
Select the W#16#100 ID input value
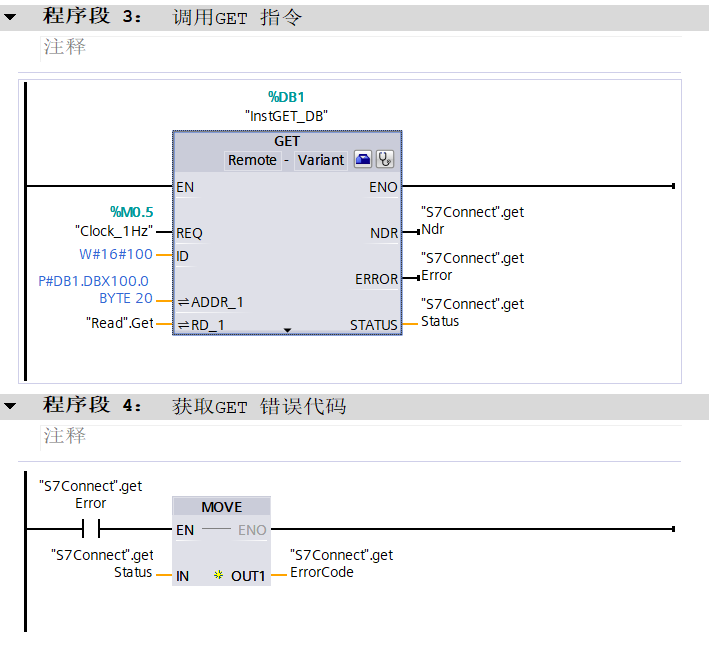tap(116, 255)
